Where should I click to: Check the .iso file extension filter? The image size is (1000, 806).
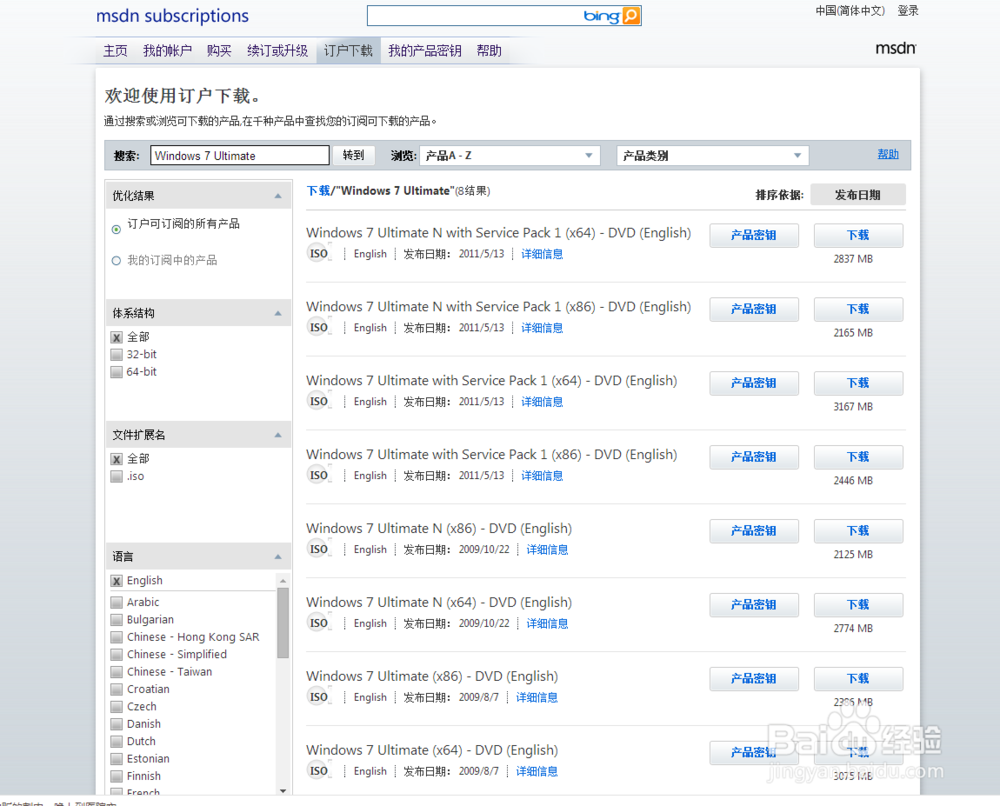[x=116, y=476]
